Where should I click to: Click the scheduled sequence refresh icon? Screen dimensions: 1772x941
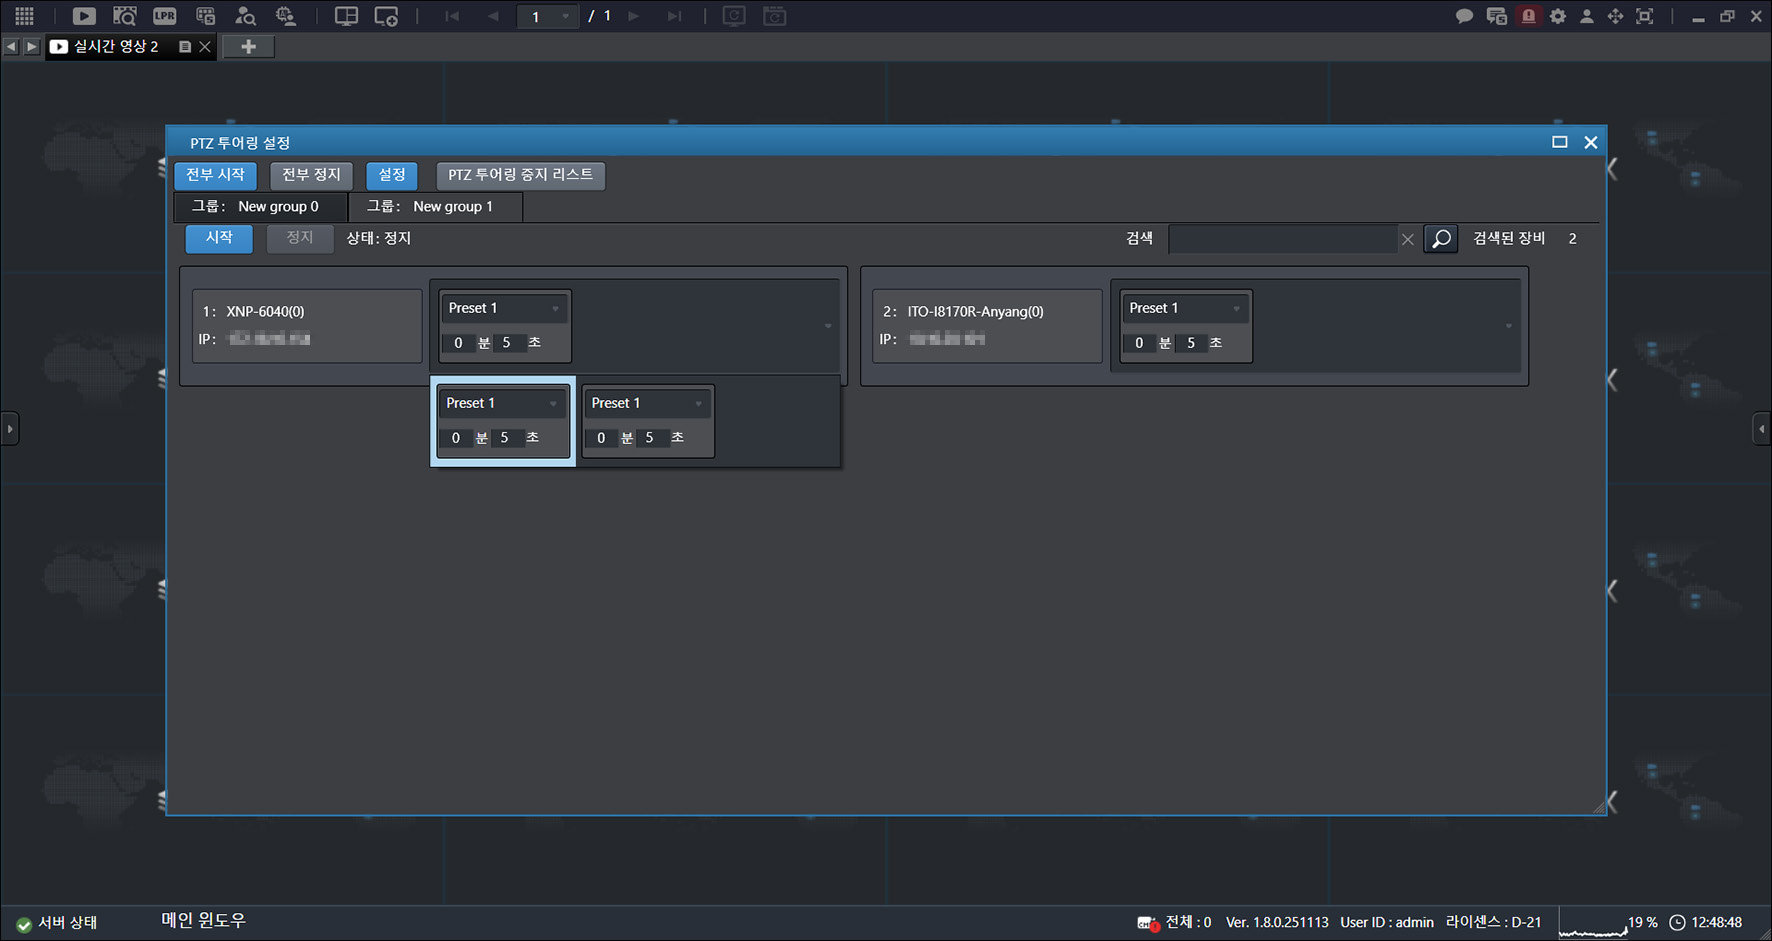[x=774, y=16]
